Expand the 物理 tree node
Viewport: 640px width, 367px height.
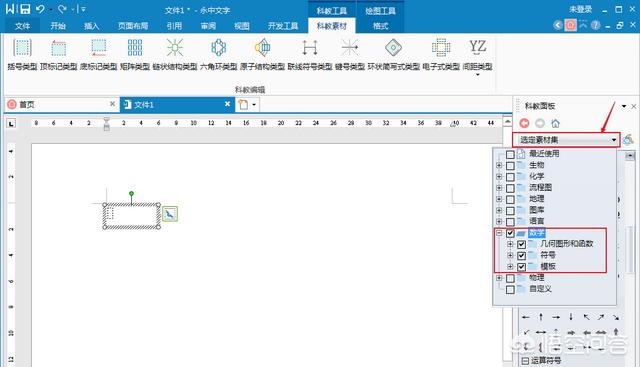pyautogui.click(x=499, y=278)
